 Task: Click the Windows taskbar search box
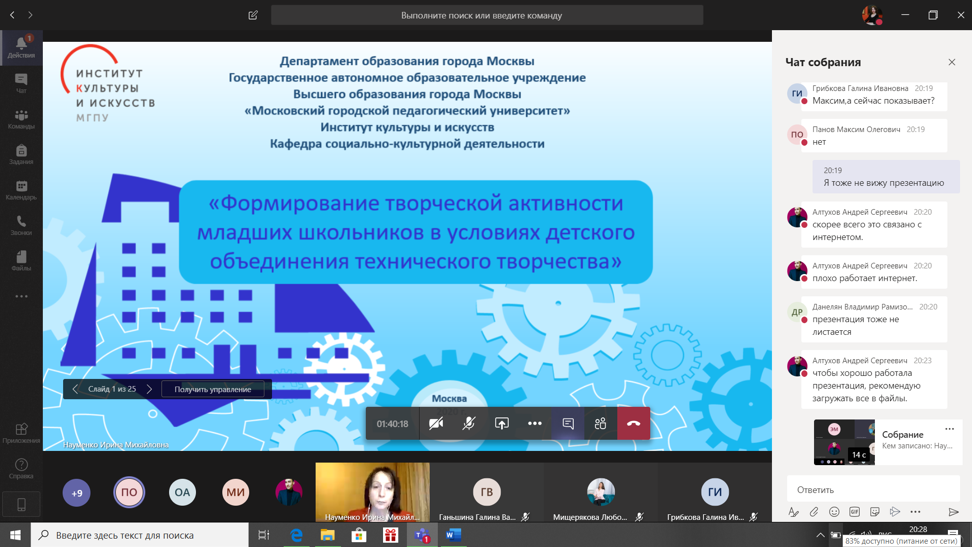139,535
